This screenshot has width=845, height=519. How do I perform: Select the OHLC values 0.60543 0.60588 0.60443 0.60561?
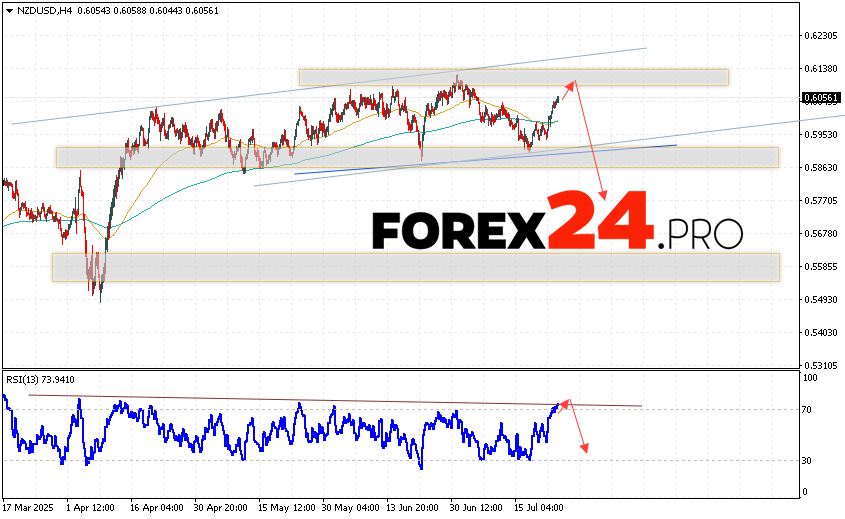148,11
